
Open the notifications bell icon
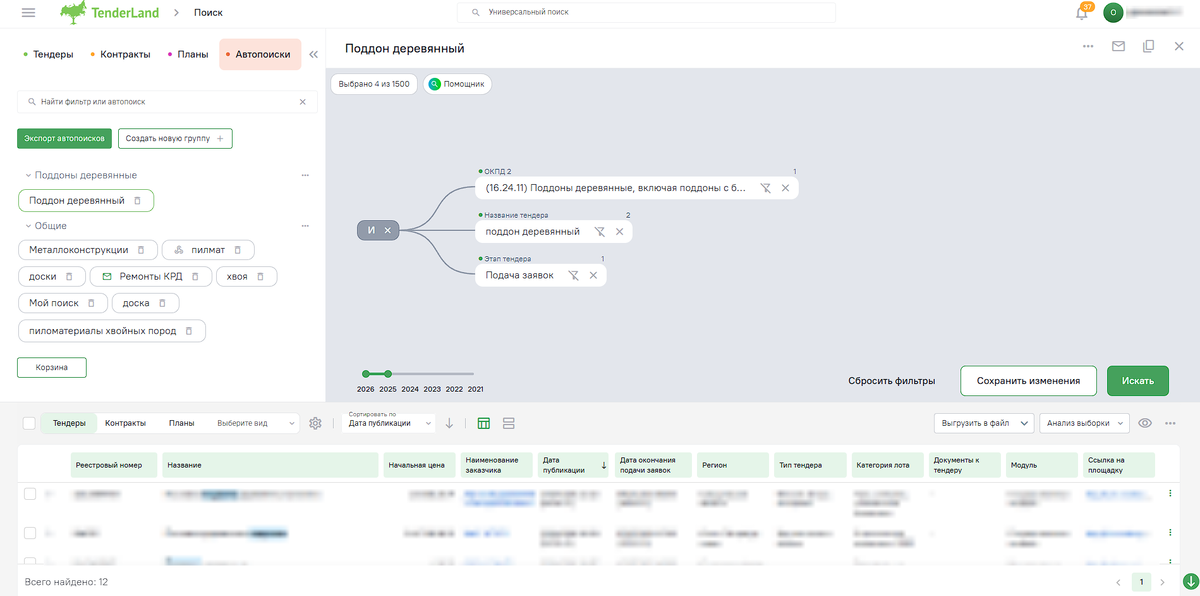1082,13
